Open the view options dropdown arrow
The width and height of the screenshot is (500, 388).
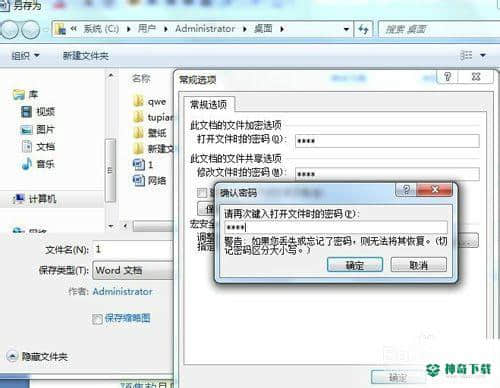(483, 55)
